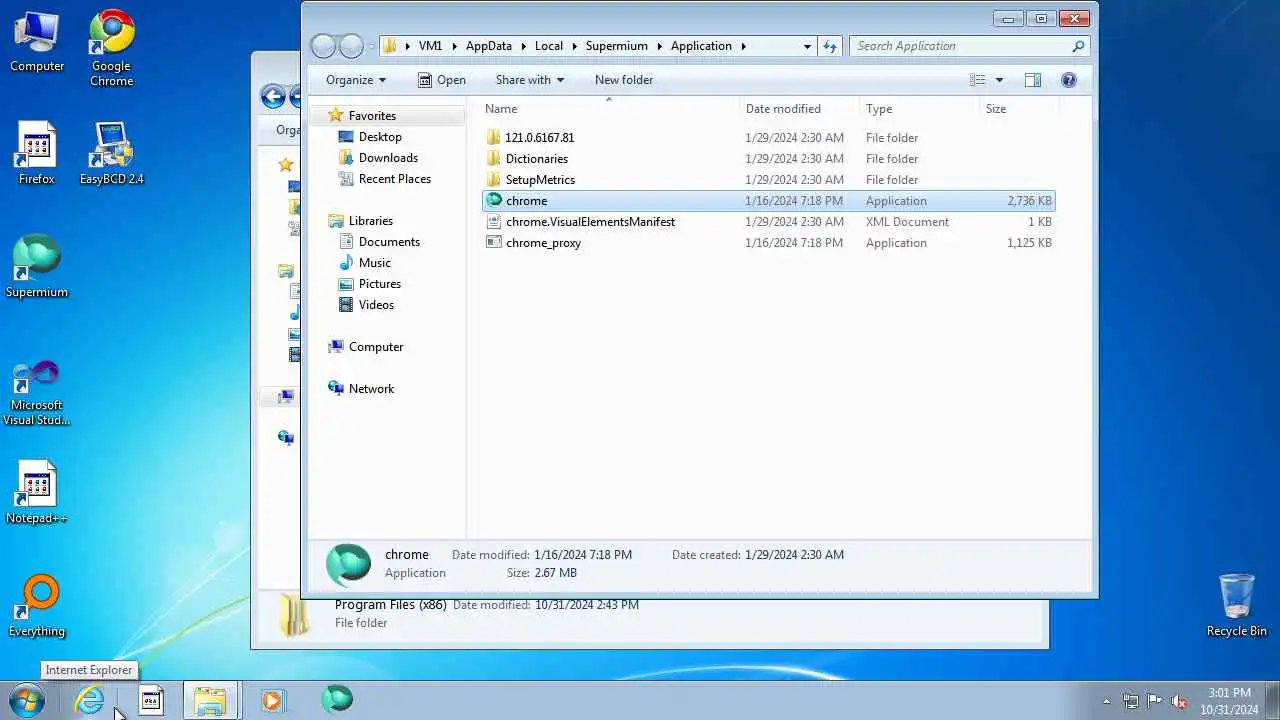Select the EasyBCD 2.4 desktop shortcut
The image size is (1280, 720).
coord(111,154)
